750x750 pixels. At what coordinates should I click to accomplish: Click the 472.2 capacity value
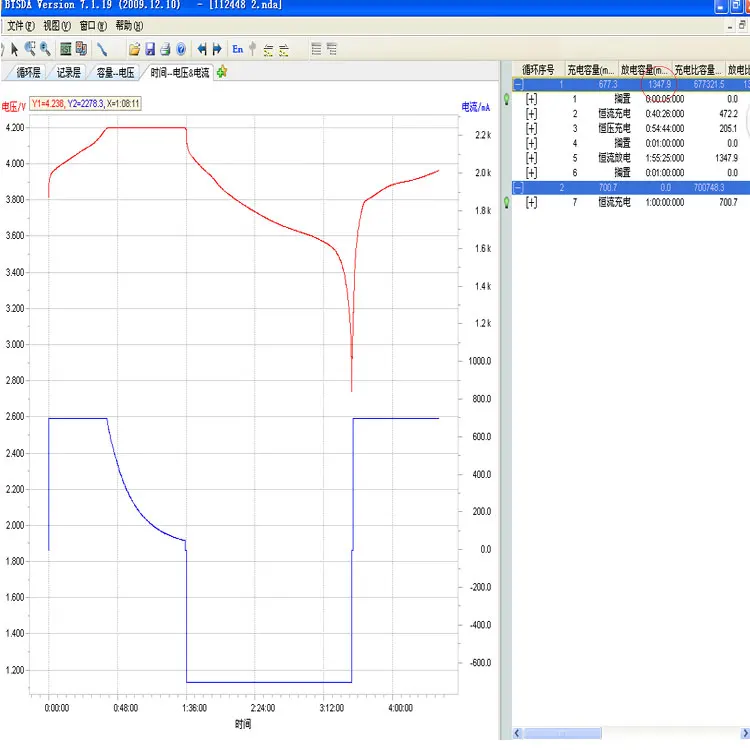tap(728, 114)
